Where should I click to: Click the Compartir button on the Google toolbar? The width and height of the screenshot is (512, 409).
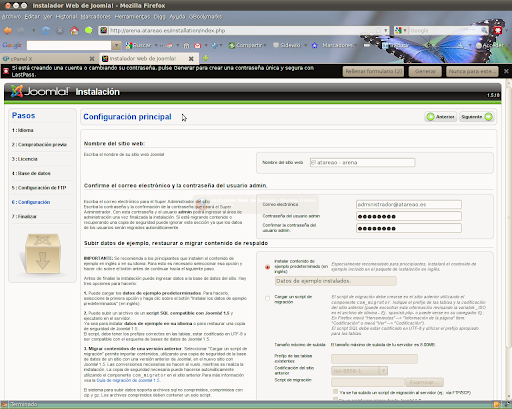246,45
